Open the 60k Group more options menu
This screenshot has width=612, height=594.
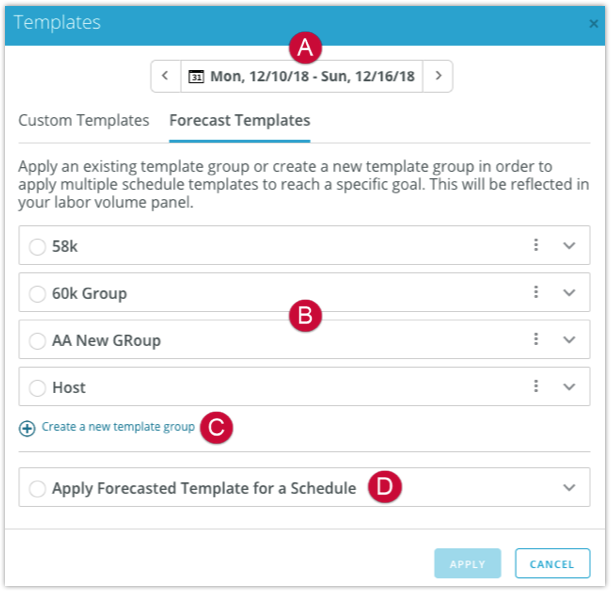point(536,292)
